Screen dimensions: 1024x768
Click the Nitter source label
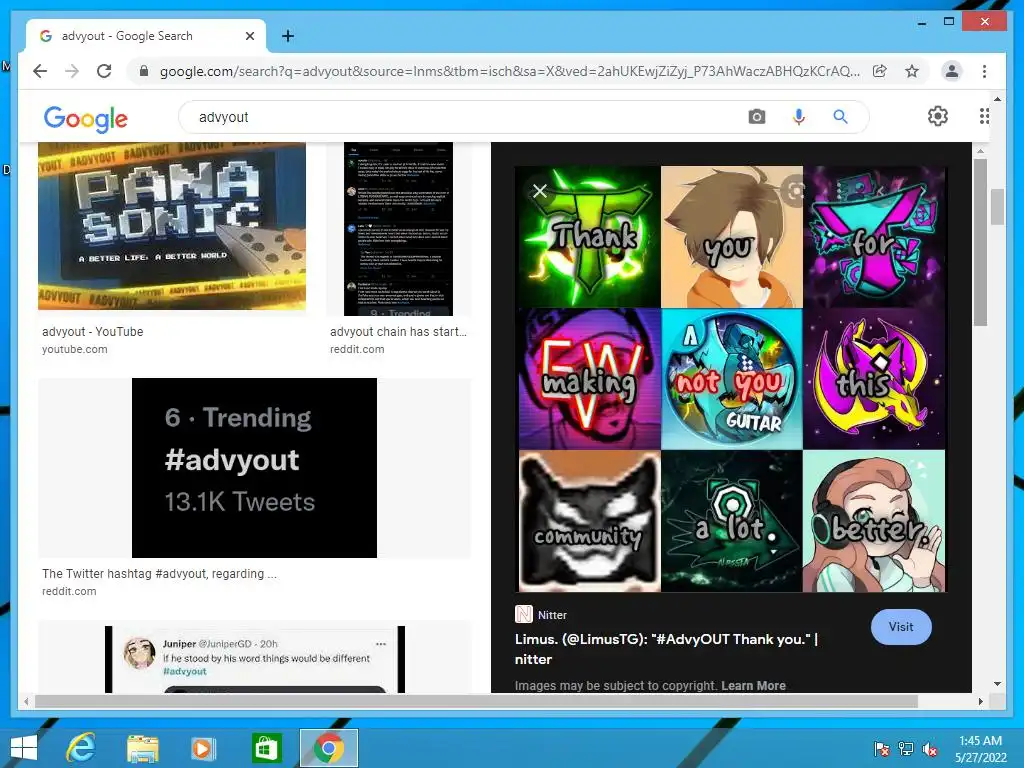pyautogui.click(x=552, y=615)
